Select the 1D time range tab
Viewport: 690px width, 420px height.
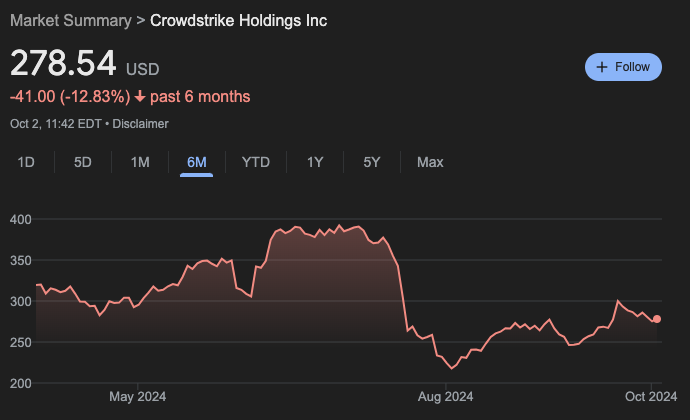27,162
